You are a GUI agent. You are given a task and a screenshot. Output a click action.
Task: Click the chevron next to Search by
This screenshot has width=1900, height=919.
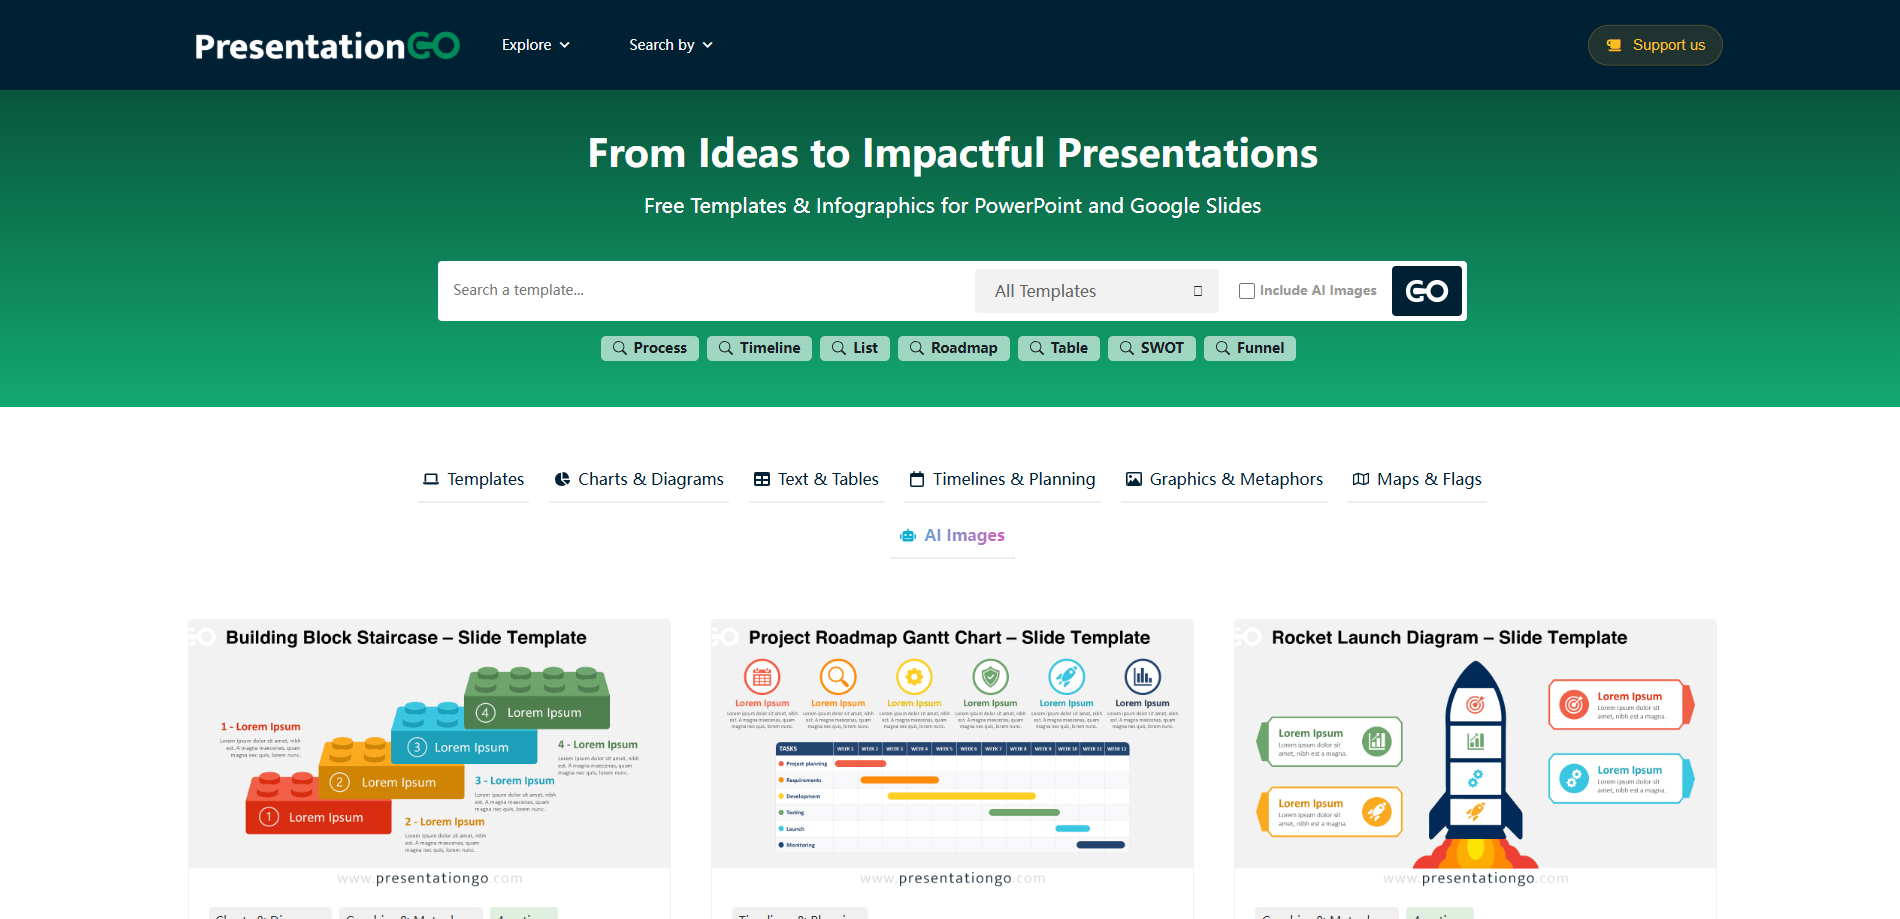click(708, 45)
